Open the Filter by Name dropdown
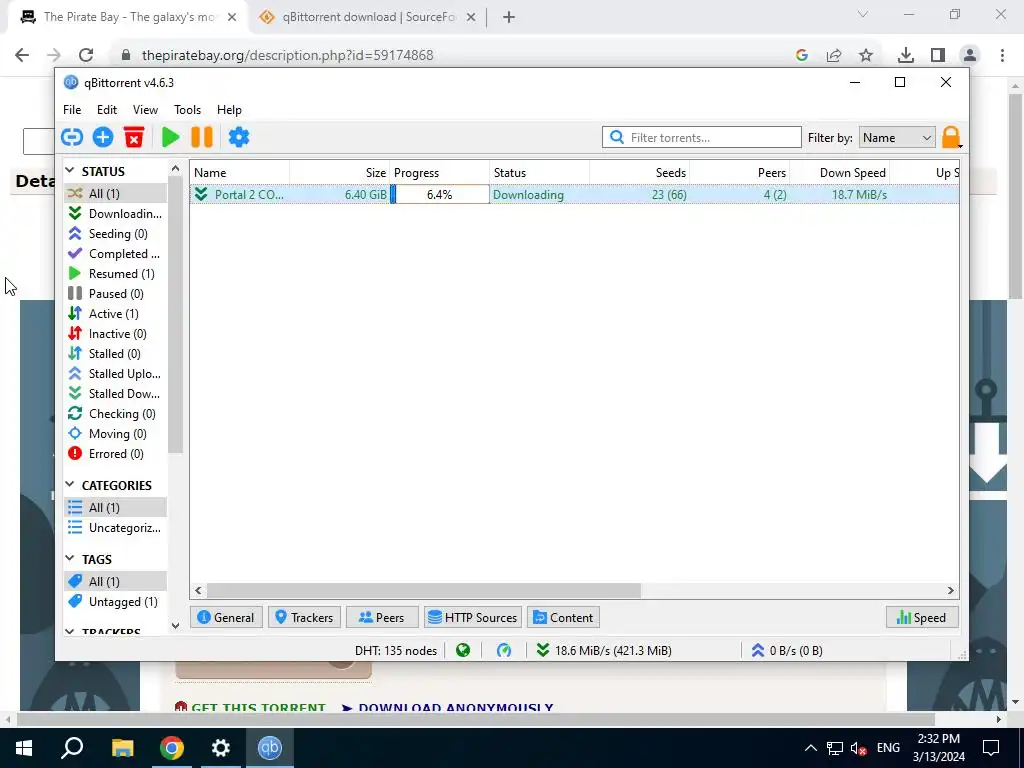Screen dimensions: 1024x768 [897, 138]
